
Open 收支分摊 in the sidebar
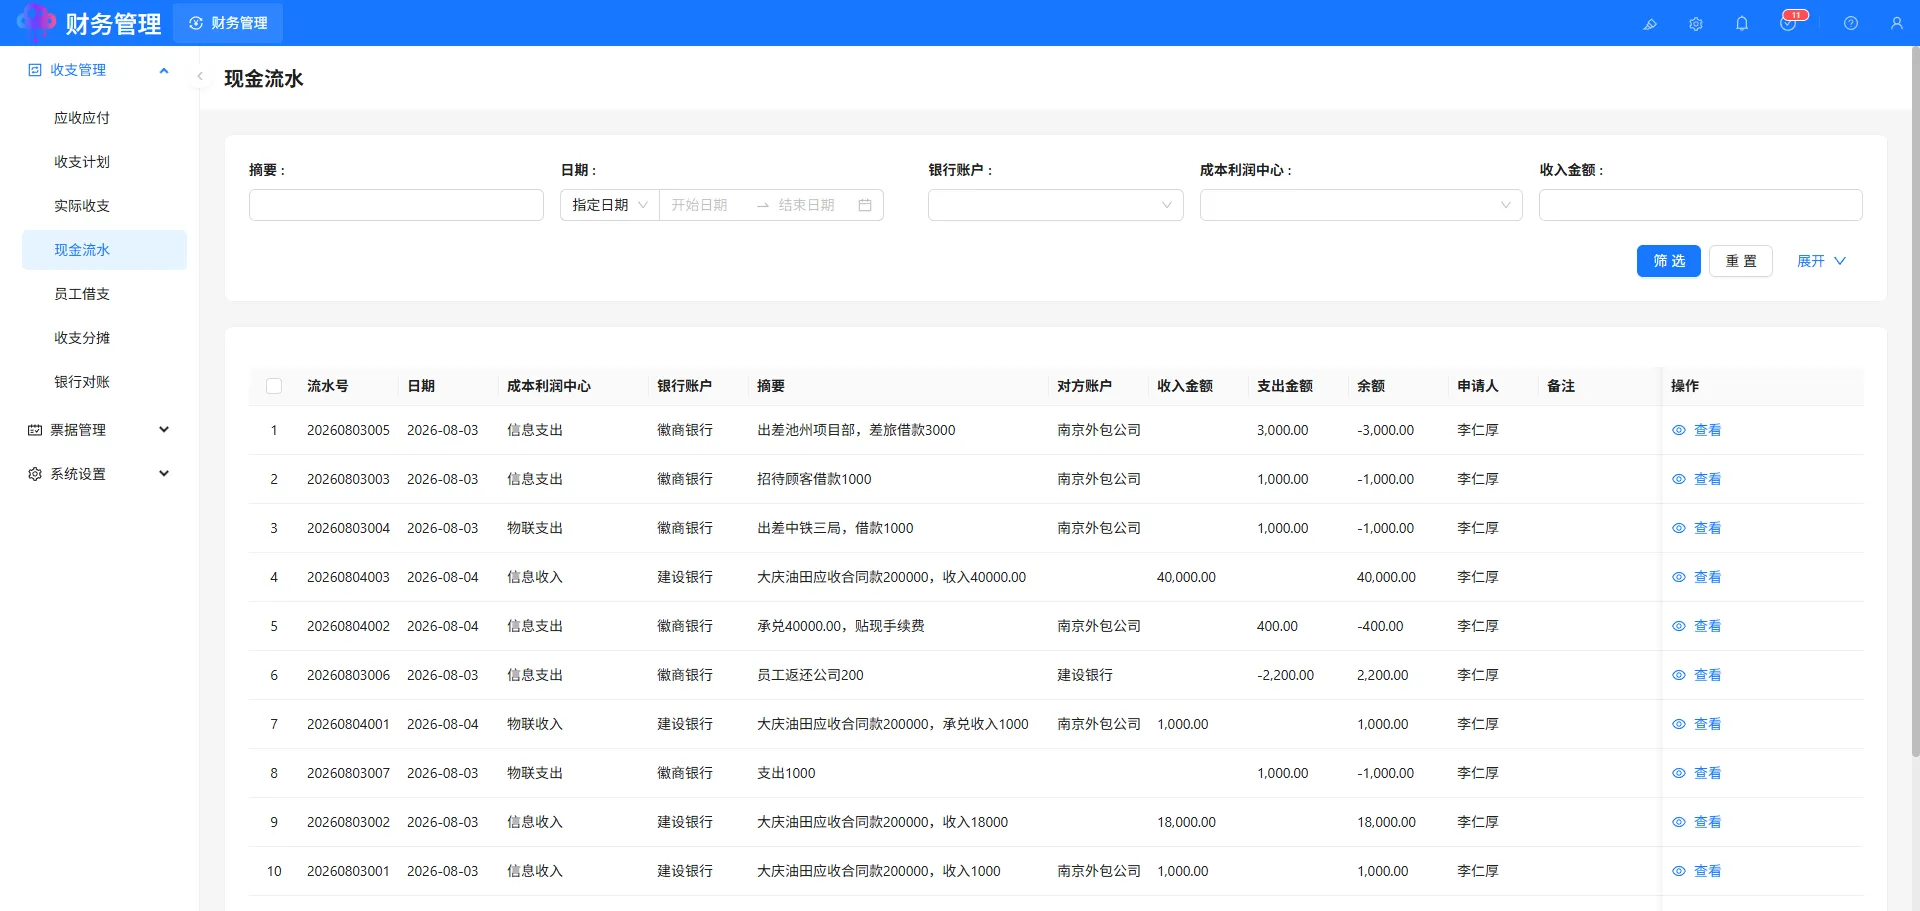pos(104,338)
